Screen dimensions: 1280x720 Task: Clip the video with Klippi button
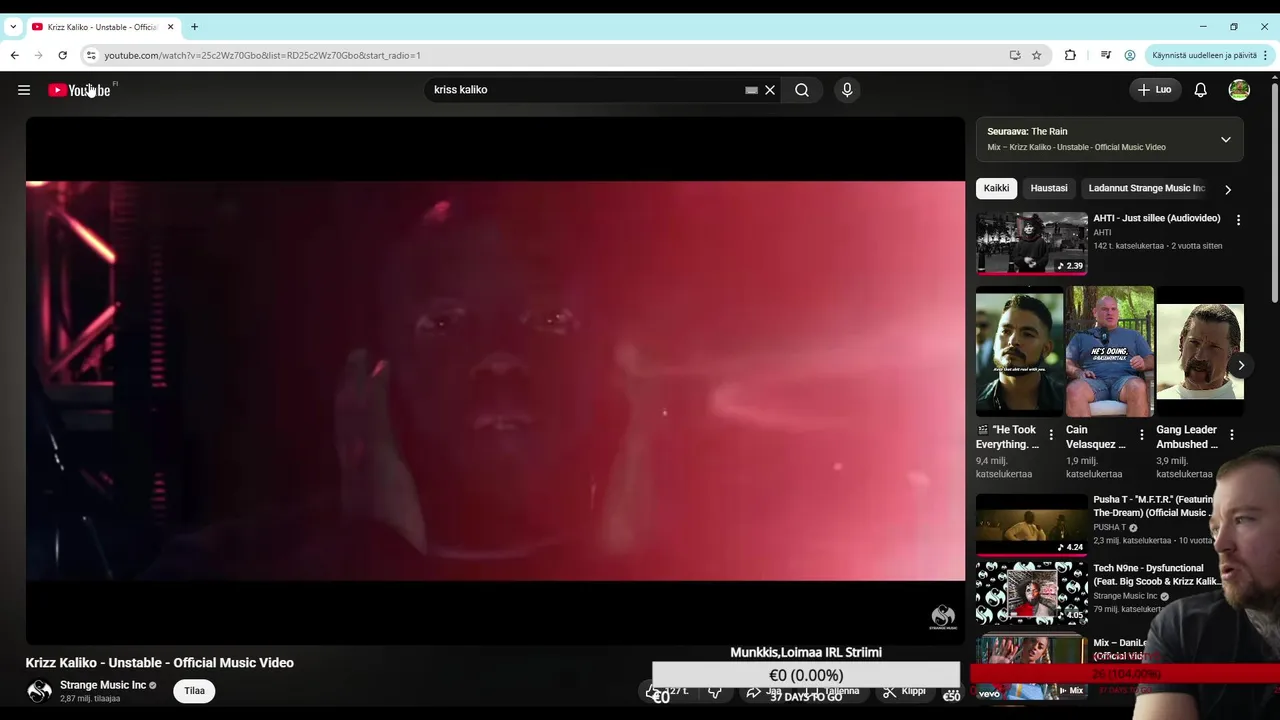[x=904, y=691]
